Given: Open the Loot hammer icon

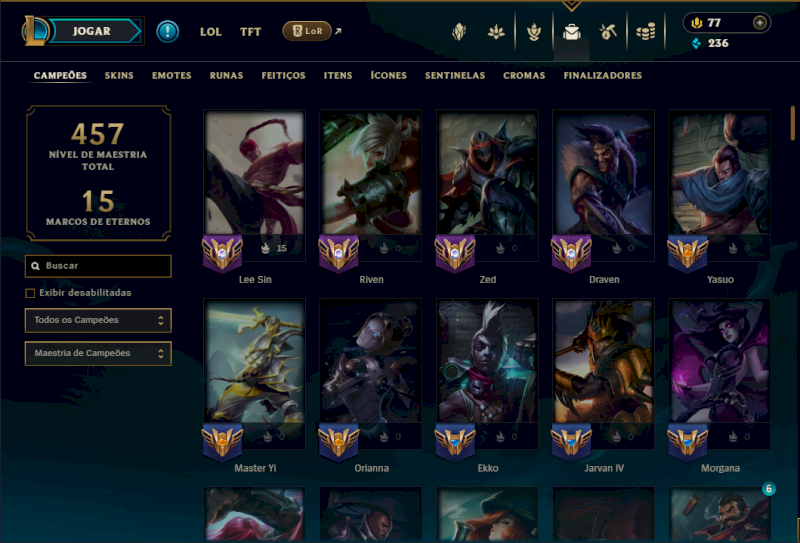Looking at the screenshot, I should 608,32.
